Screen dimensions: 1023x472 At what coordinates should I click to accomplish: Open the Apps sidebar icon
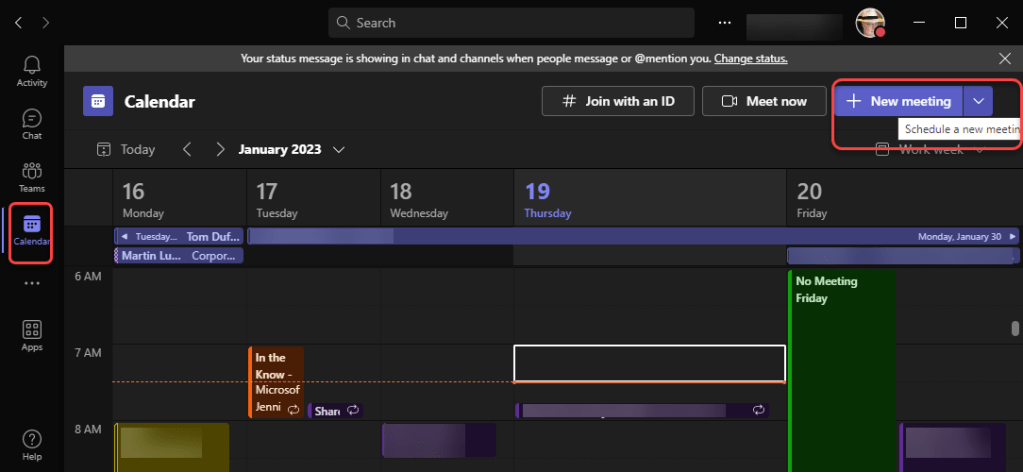[32, 335]
